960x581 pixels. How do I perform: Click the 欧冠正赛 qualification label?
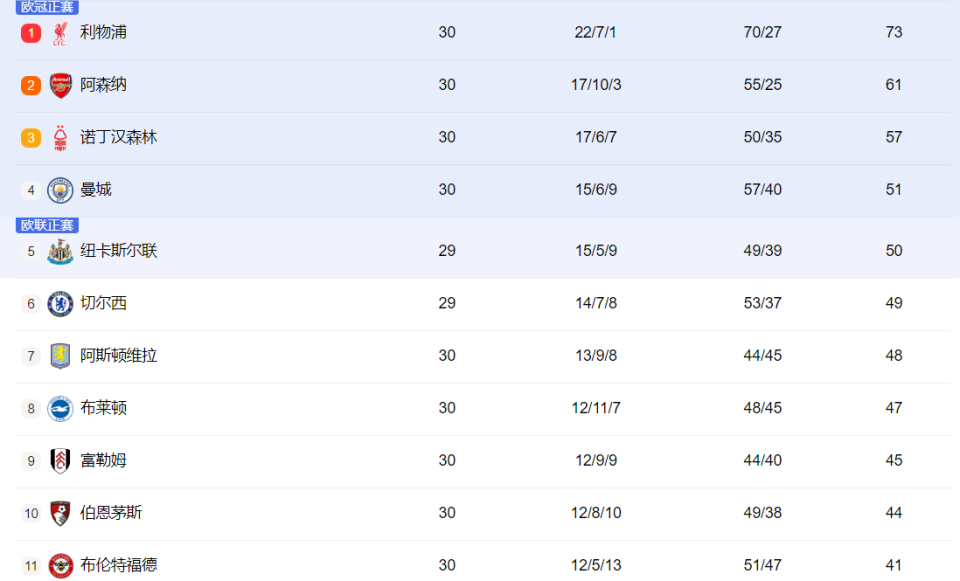[x=47, y=7]
